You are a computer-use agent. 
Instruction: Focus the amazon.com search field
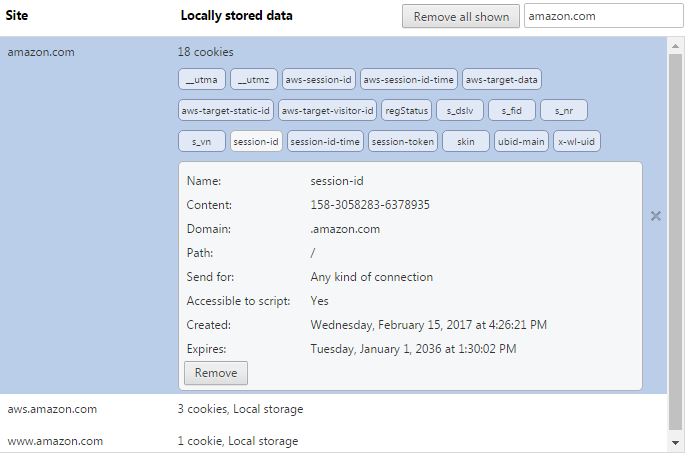[x=603, y=16]
